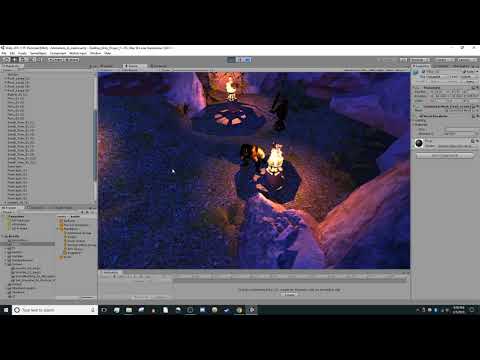The width and height of the screenshot is (480, 360).
Task: Select the Scale tool in Unity toolbar
Action: click(x=31, y=60)
